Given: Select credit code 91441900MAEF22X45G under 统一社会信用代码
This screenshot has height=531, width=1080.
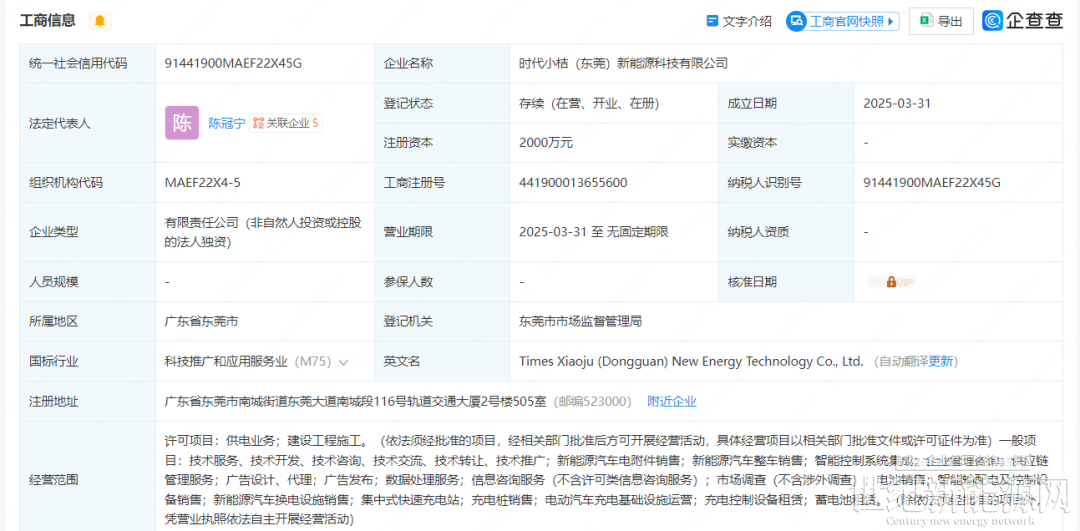Looking at the screenshot, I should 233,63.
